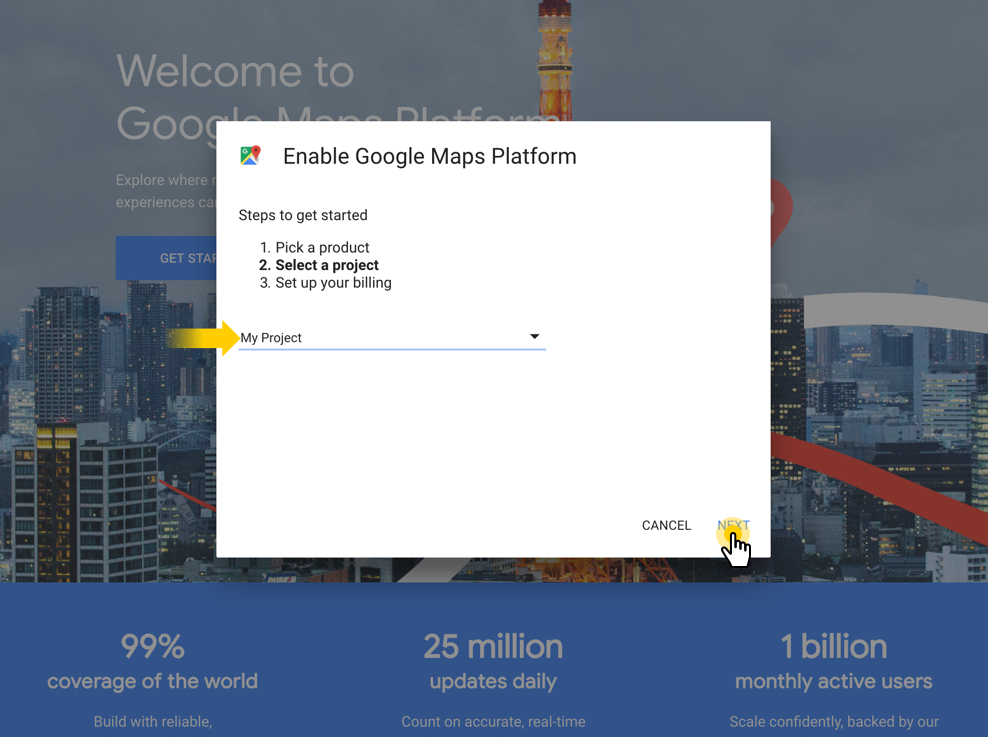Click the 'Select a project' step text
Viewport: 988px width, 737px height.
pyautogui.click(x=327, y=265)
